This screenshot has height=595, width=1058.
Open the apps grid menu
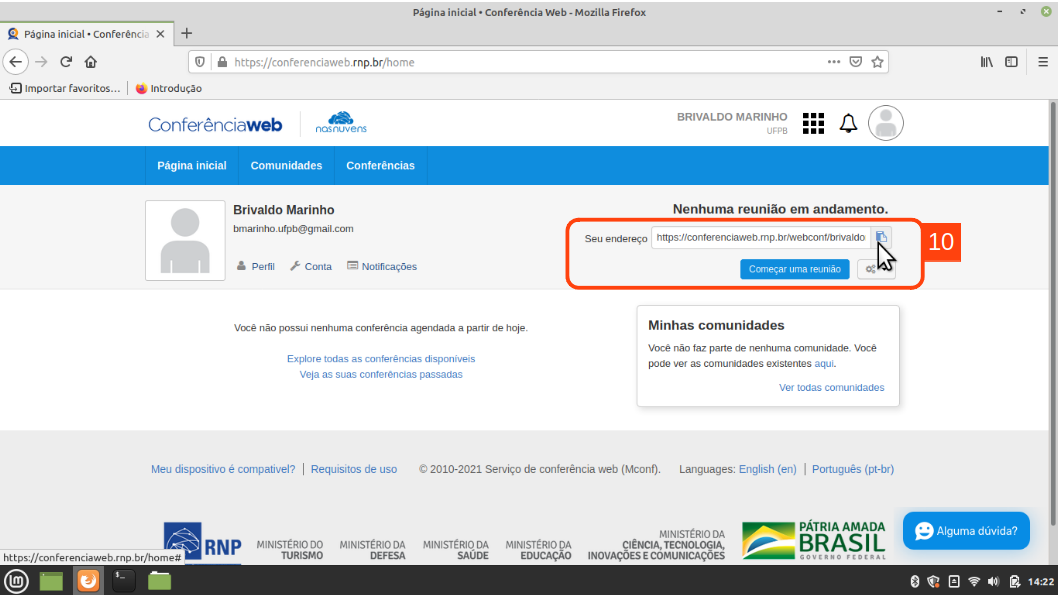(813, 123)
